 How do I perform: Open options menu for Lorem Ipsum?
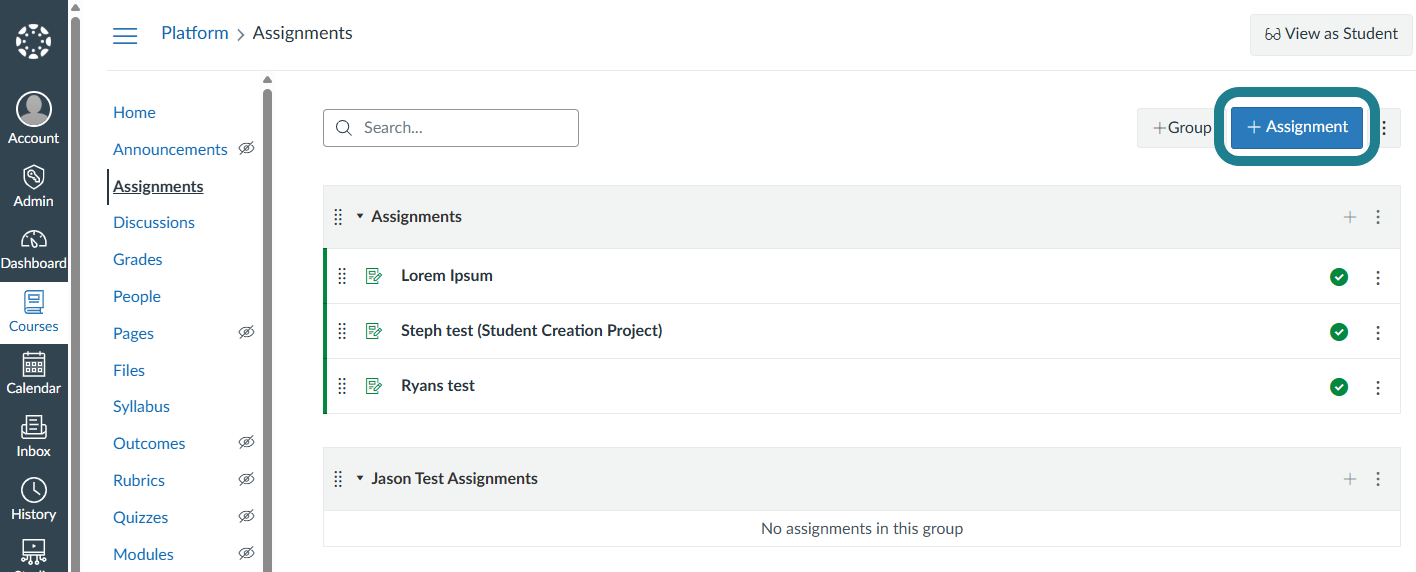coord(1378,277)
